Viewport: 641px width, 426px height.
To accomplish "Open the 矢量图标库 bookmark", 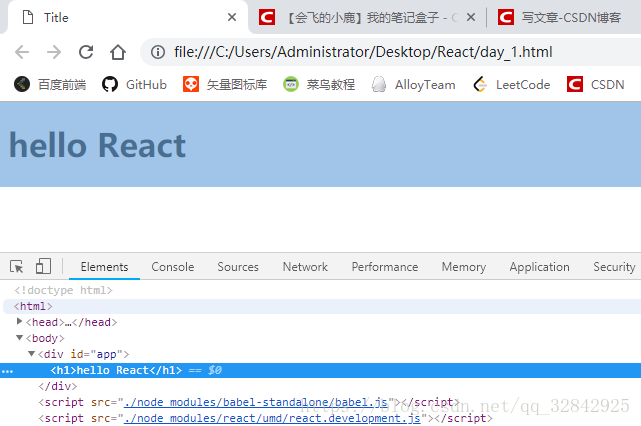I will [x=225, y=85].
